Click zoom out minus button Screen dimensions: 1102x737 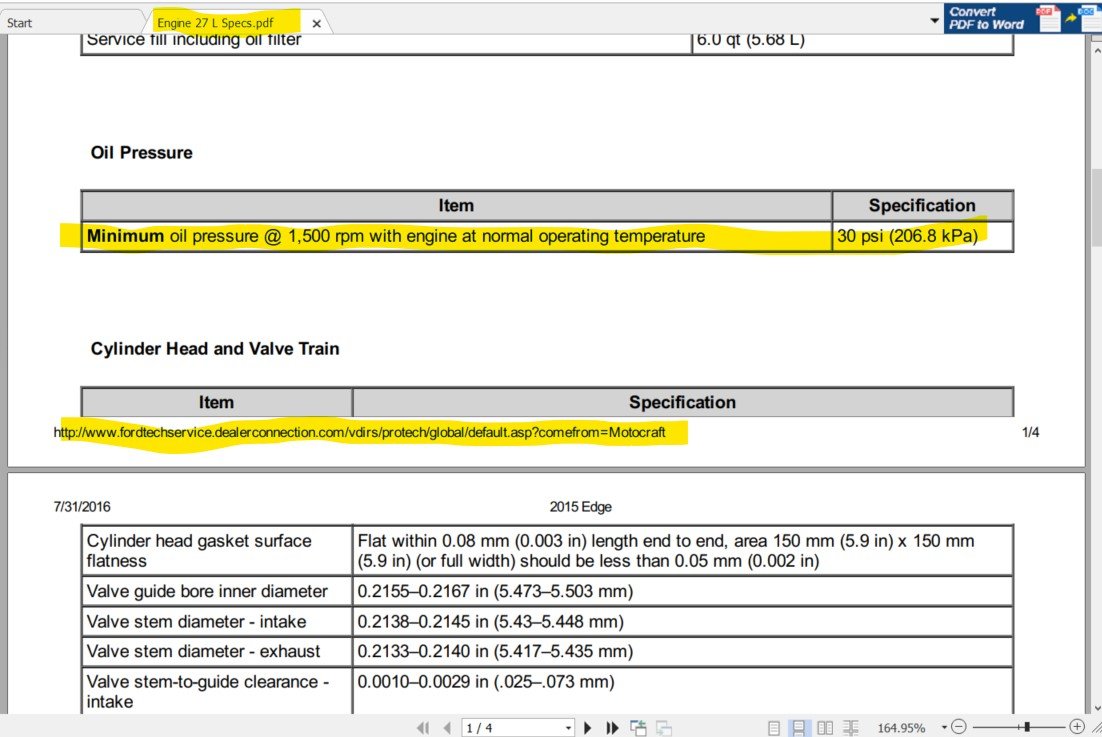(959, 727)
